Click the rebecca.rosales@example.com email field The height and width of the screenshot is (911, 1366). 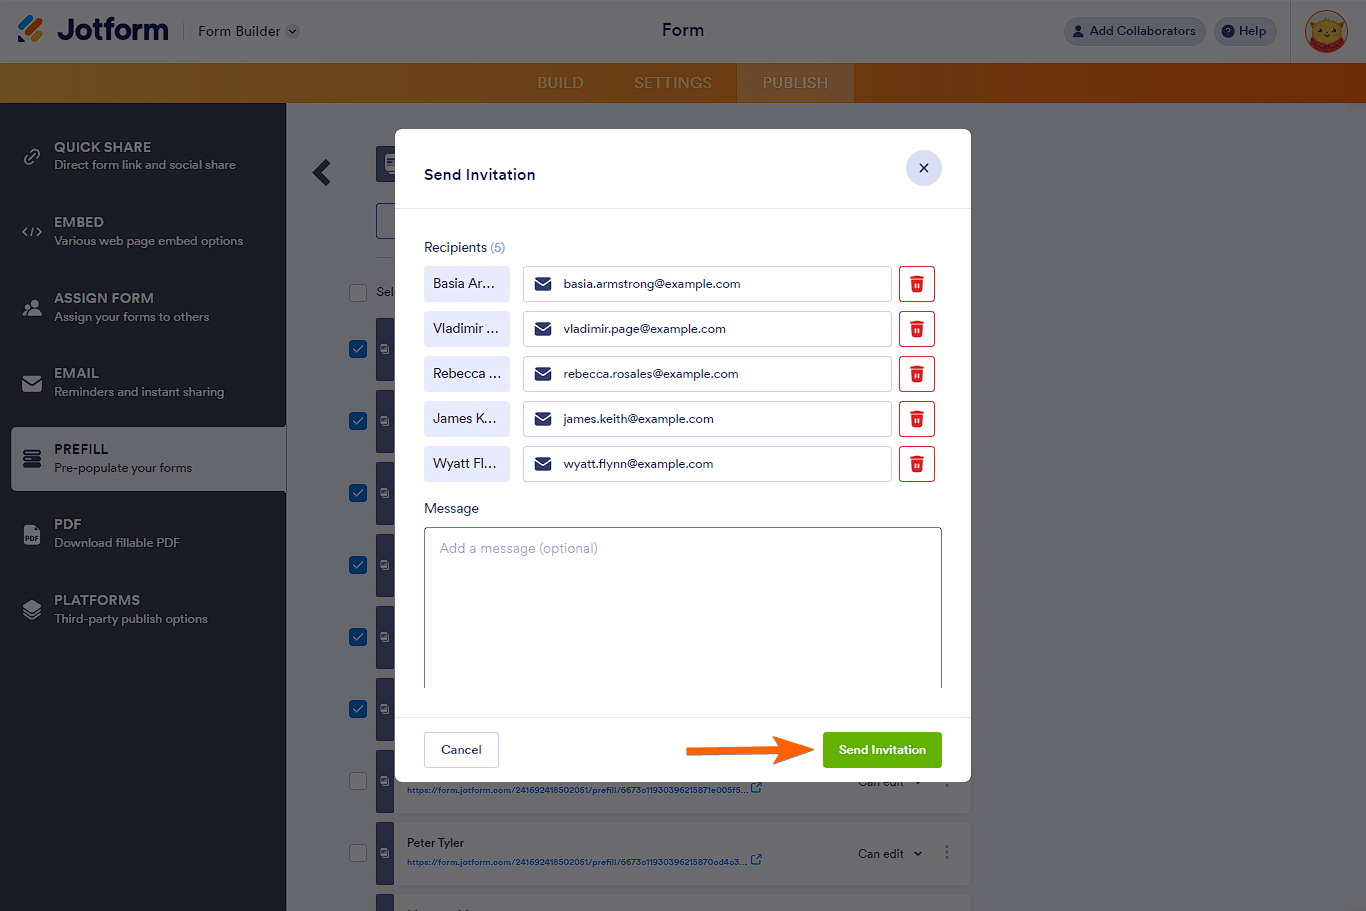(x=707, y=374)
